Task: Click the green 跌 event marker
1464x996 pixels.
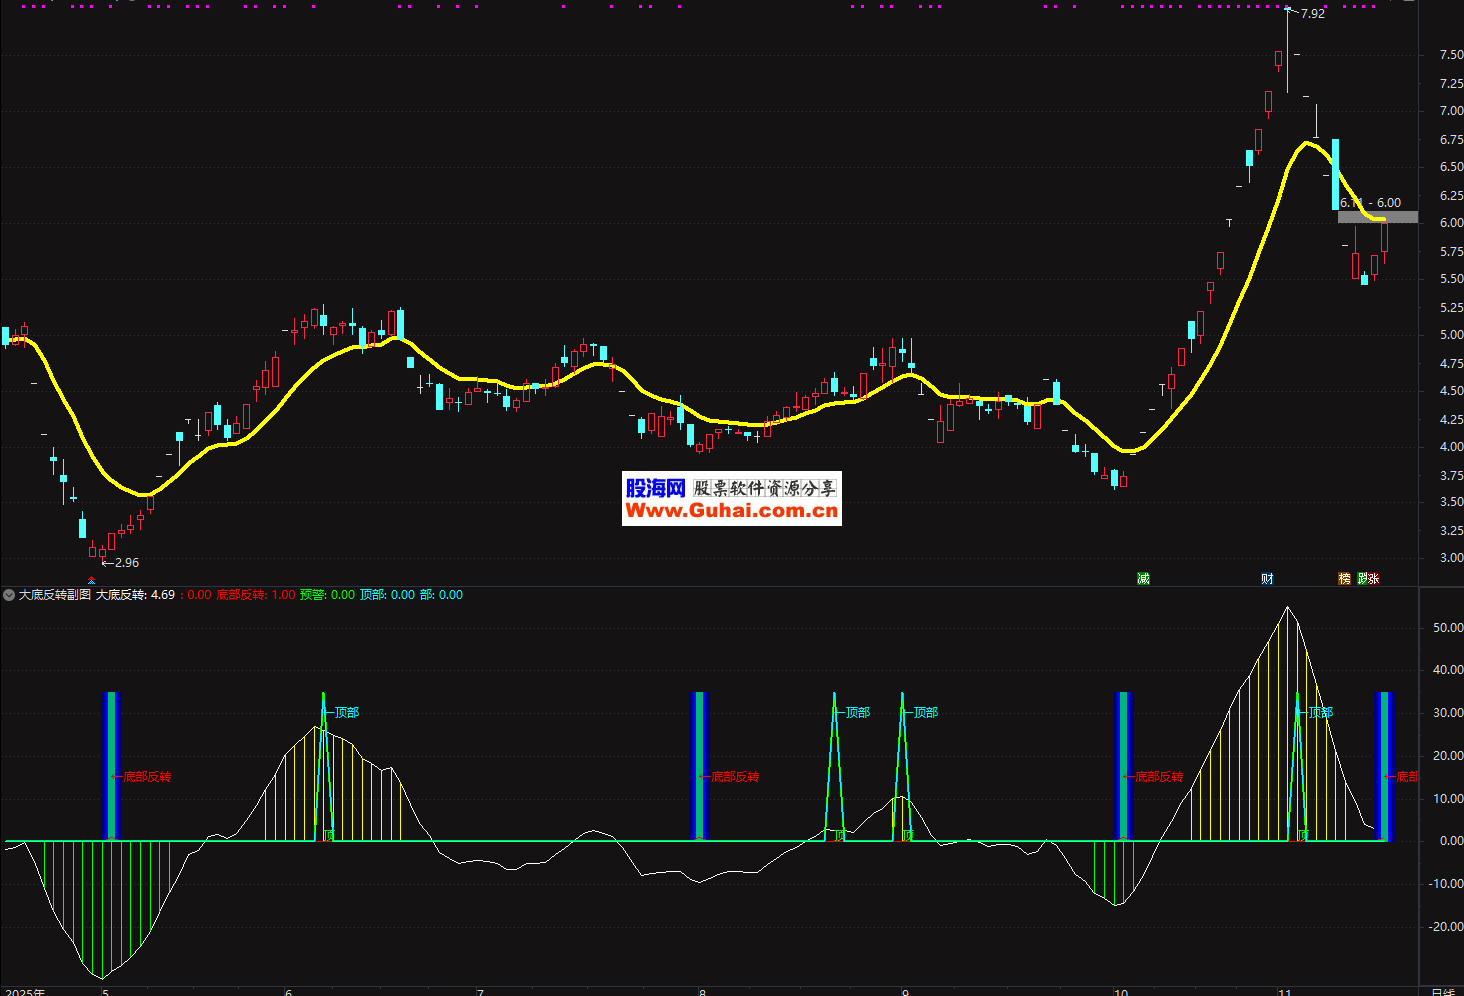Action: pyautogui.click(x=1363, y=579)
